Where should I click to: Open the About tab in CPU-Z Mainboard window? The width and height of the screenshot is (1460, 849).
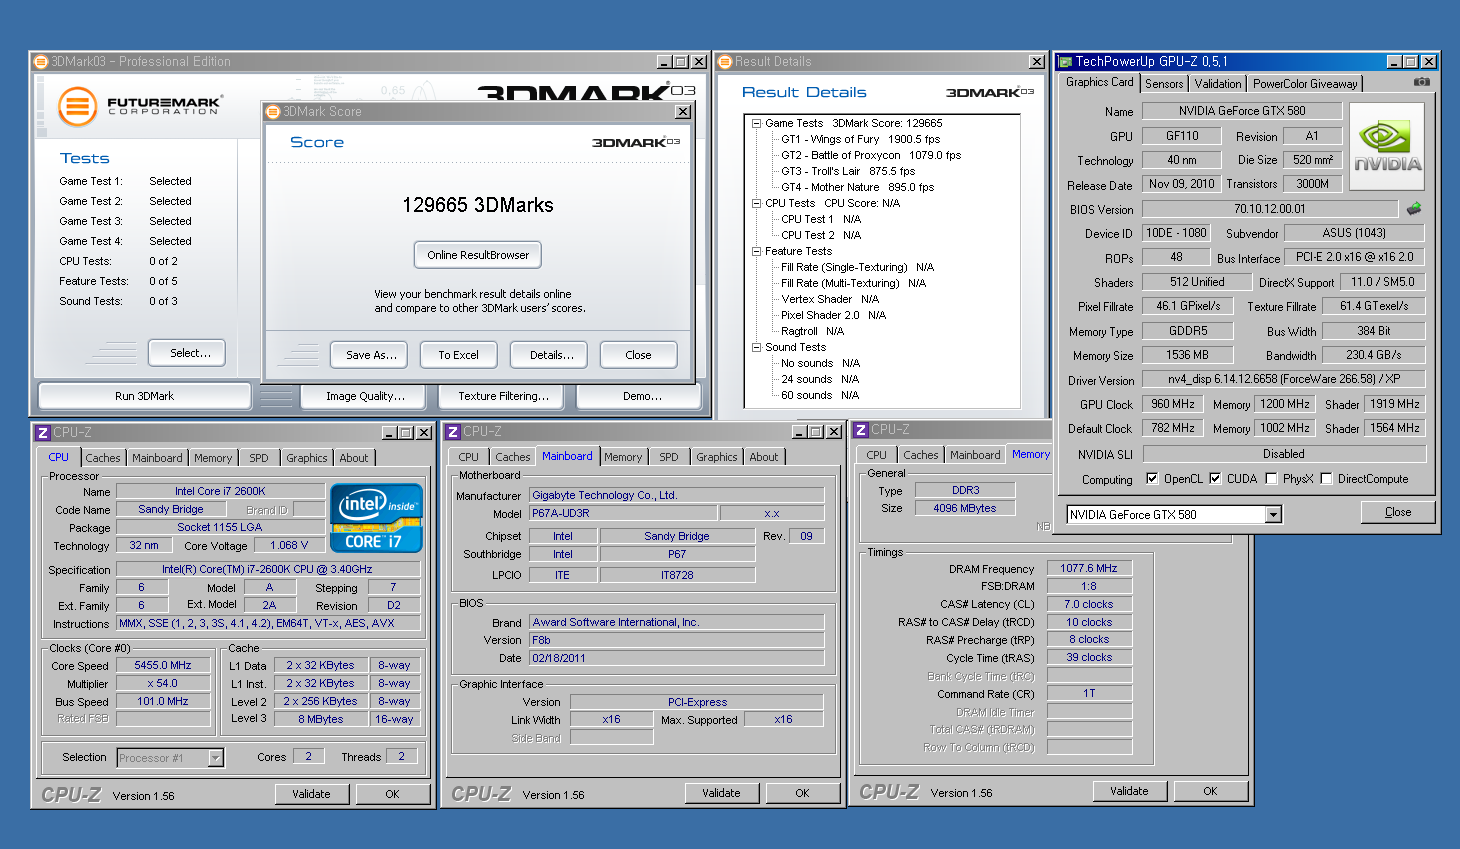[x=764, y=457]
